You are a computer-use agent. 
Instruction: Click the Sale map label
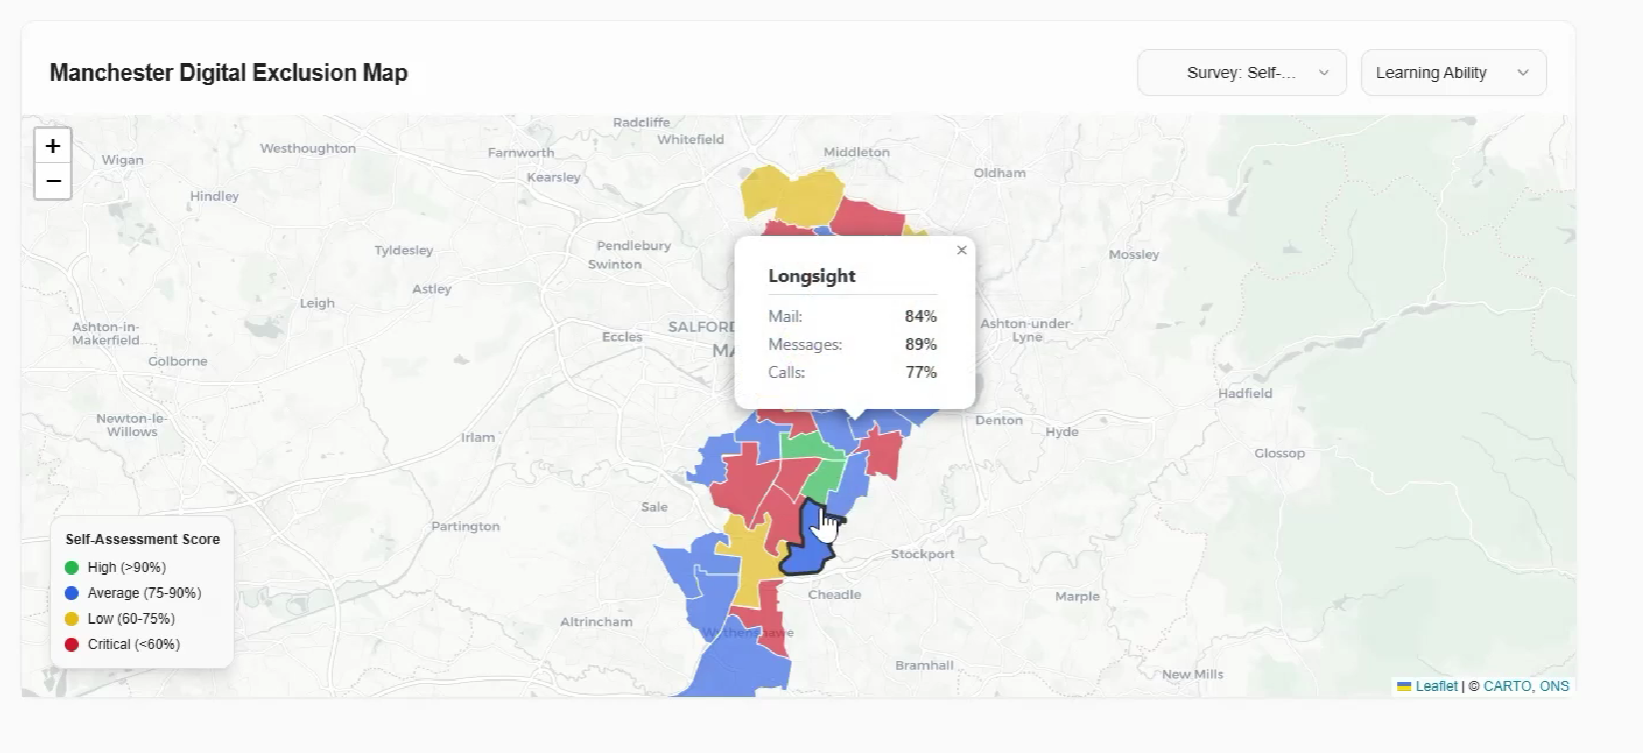[x=654, y=507]
